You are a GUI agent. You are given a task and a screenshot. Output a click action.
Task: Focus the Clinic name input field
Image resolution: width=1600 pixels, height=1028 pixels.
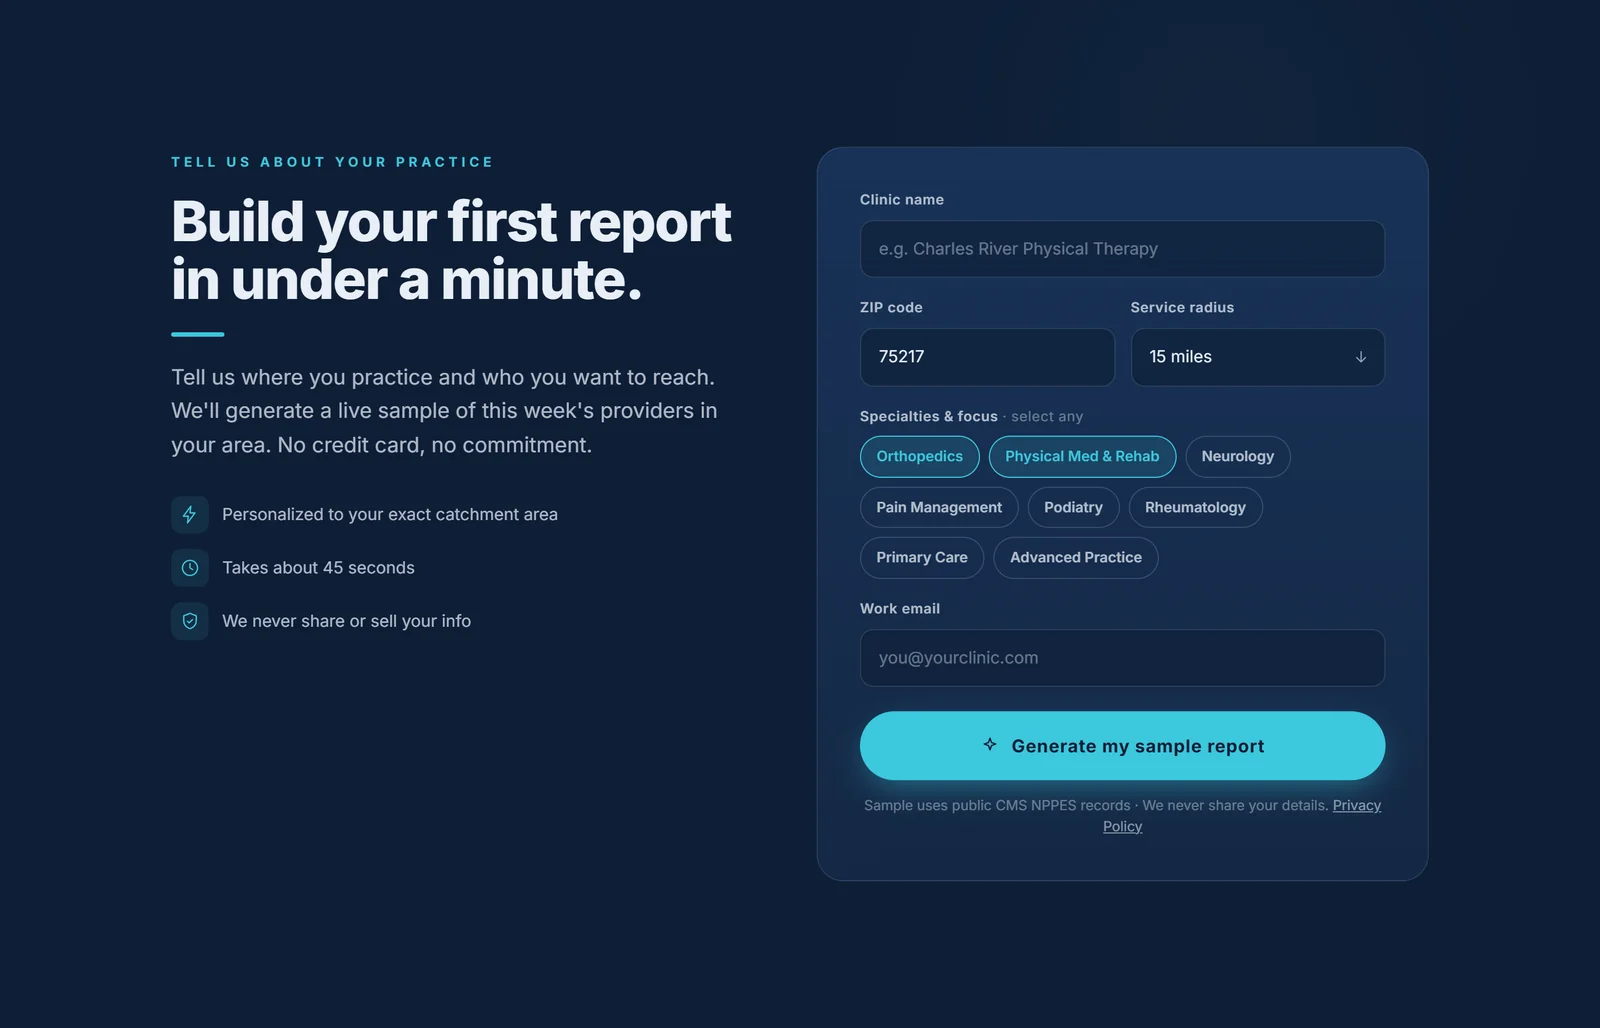1122,249
